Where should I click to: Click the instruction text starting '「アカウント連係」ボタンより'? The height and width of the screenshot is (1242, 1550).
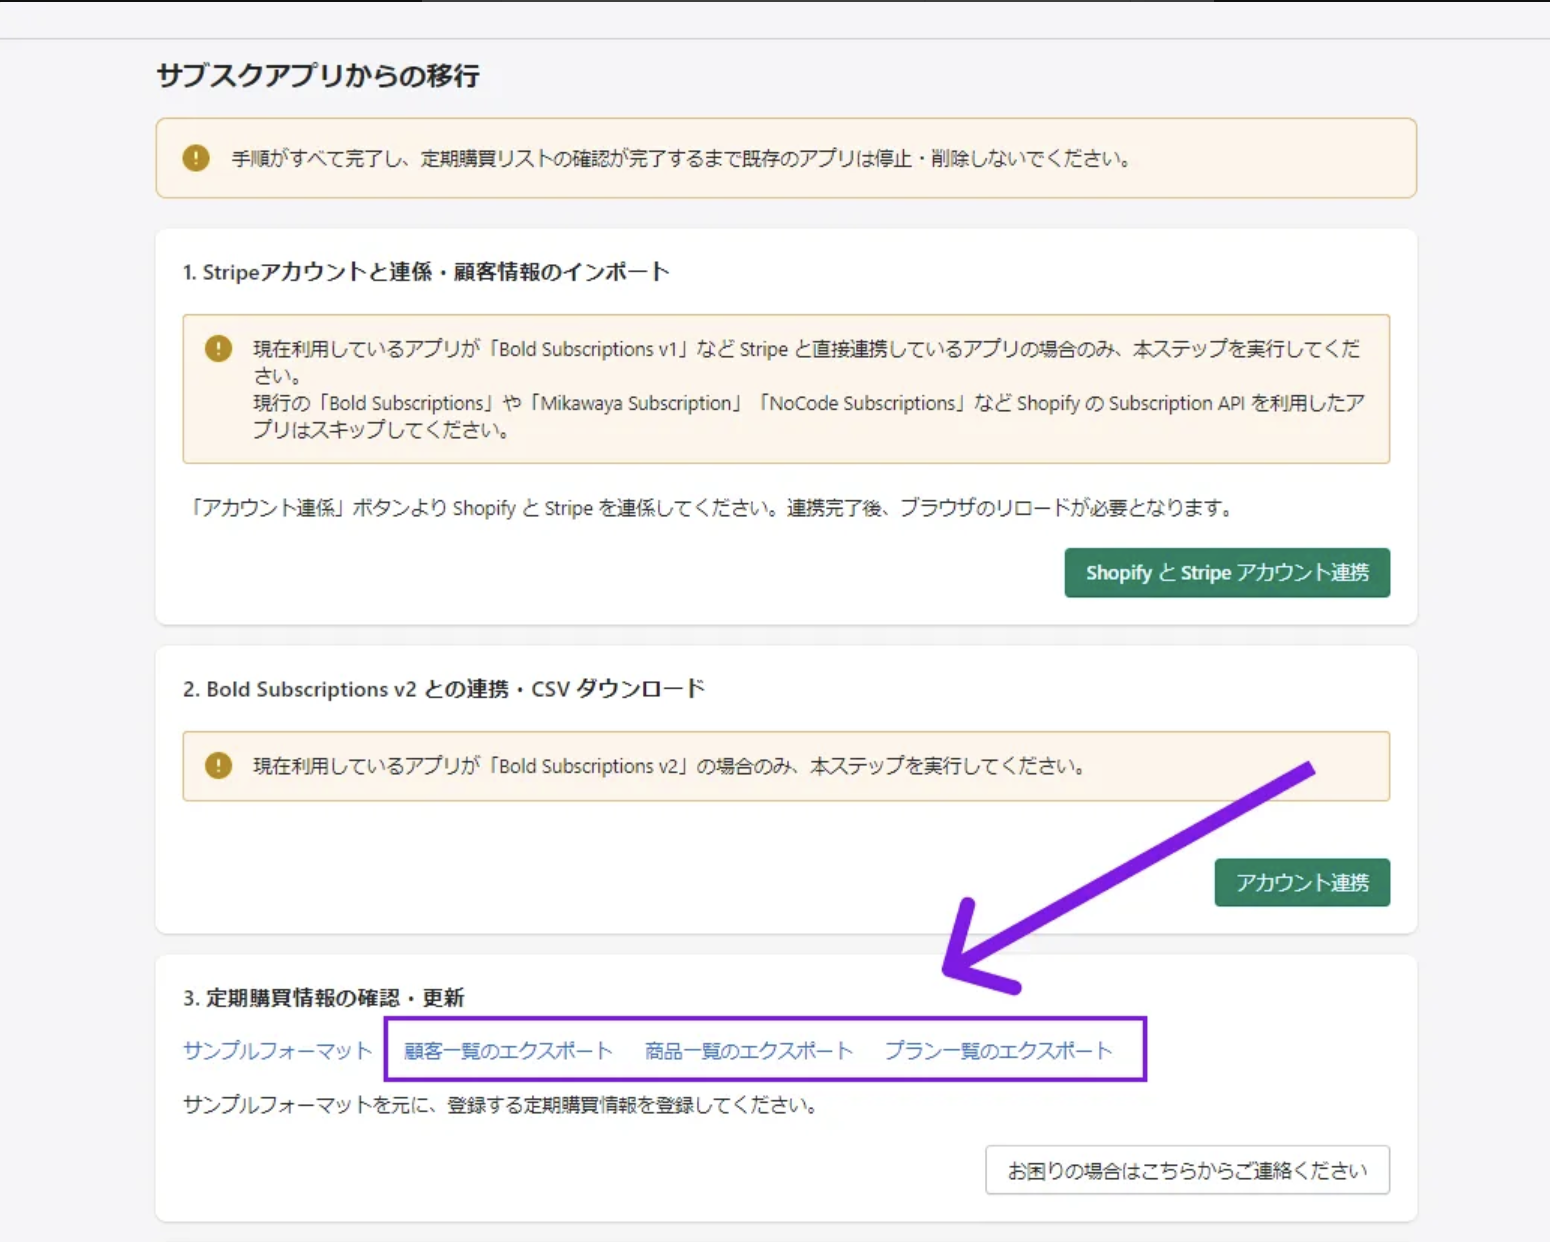[x=712, y=508]
